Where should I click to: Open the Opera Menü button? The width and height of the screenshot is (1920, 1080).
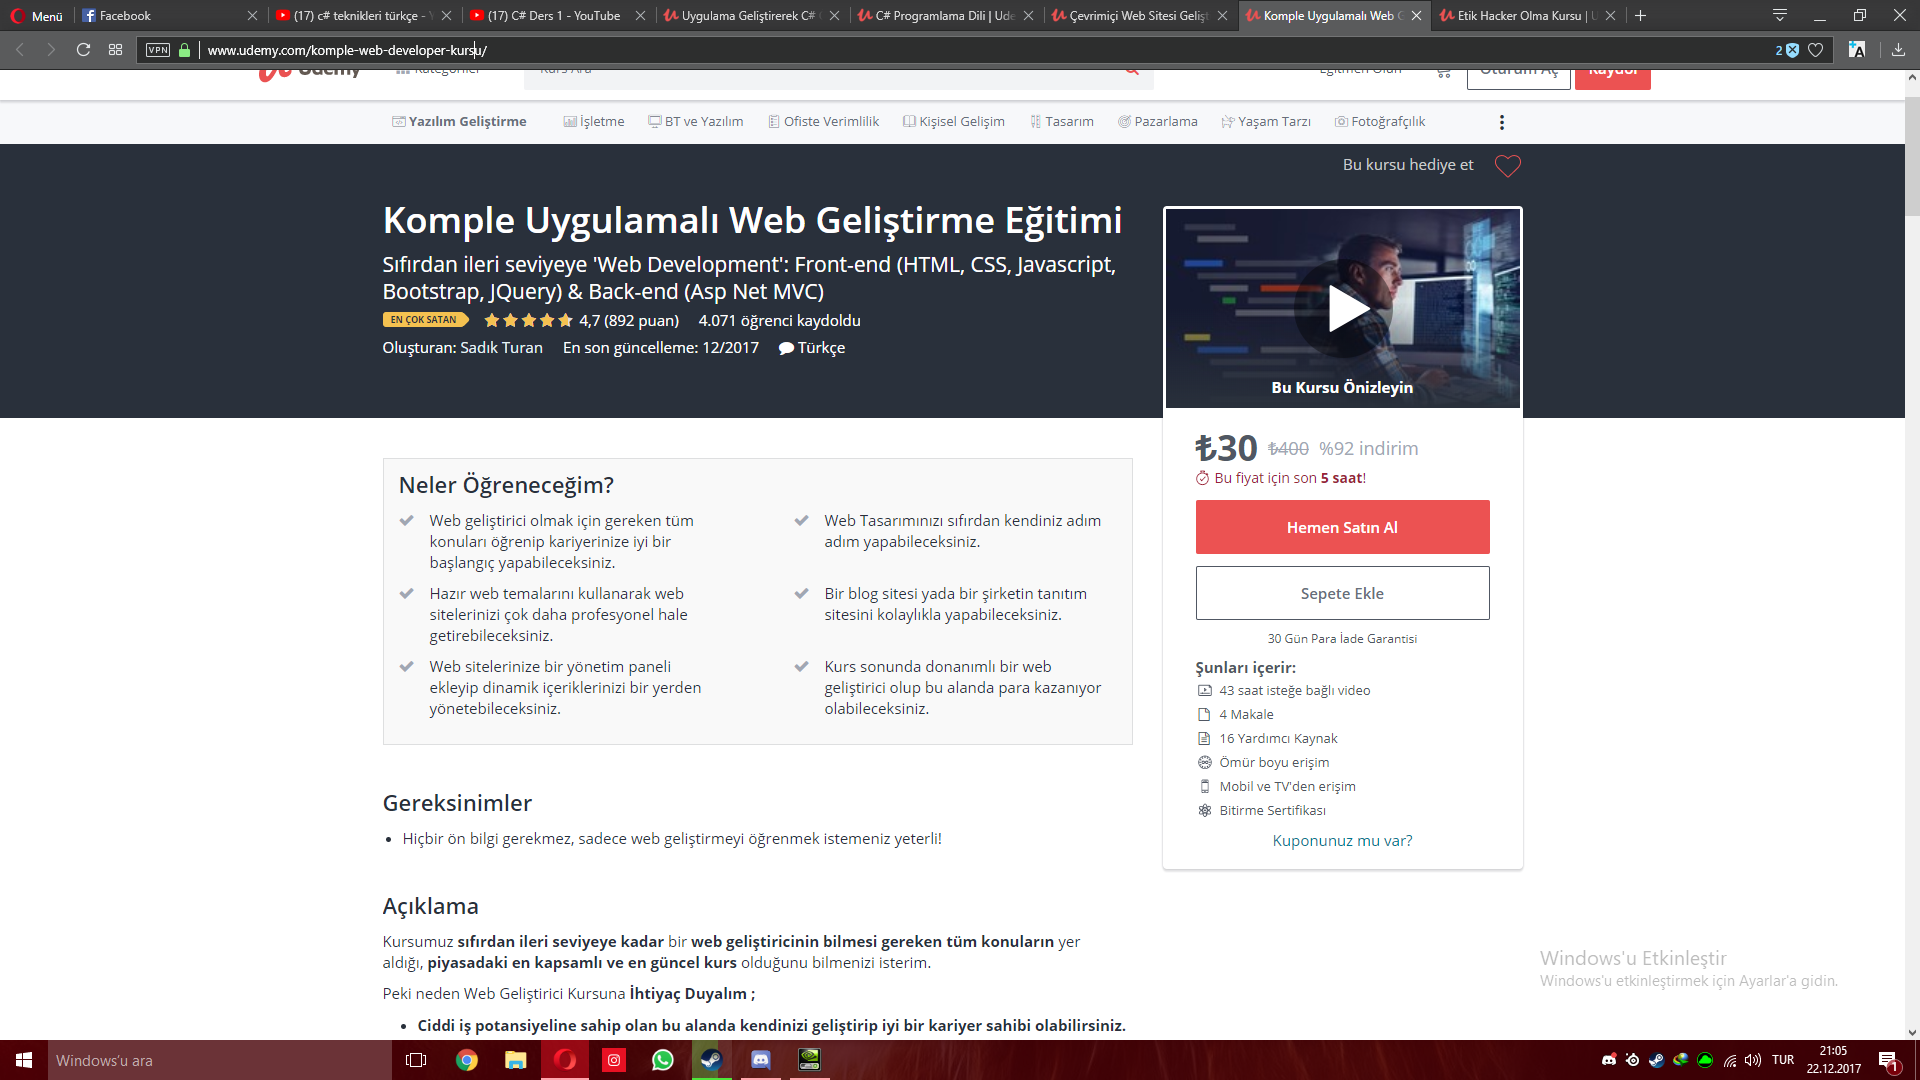pos(37,16)
